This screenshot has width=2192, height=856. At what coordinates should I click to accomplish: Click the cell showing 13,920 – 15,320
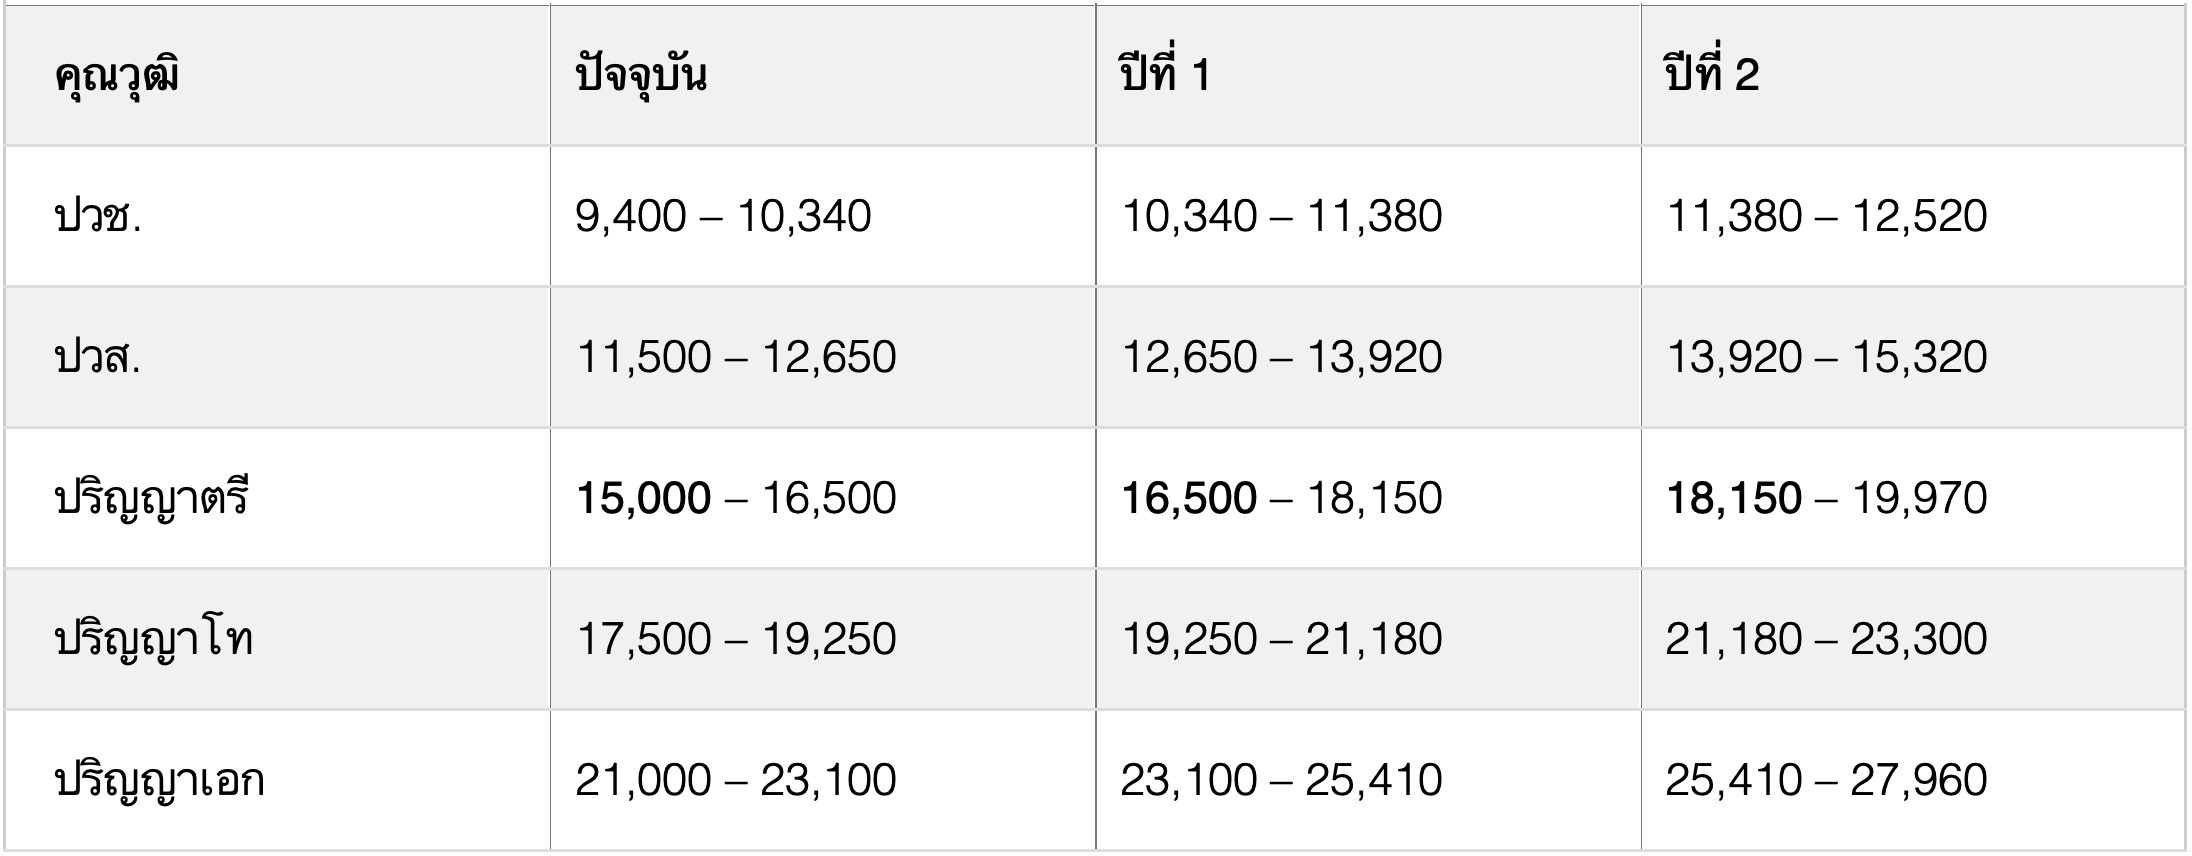pos(1826,358)
